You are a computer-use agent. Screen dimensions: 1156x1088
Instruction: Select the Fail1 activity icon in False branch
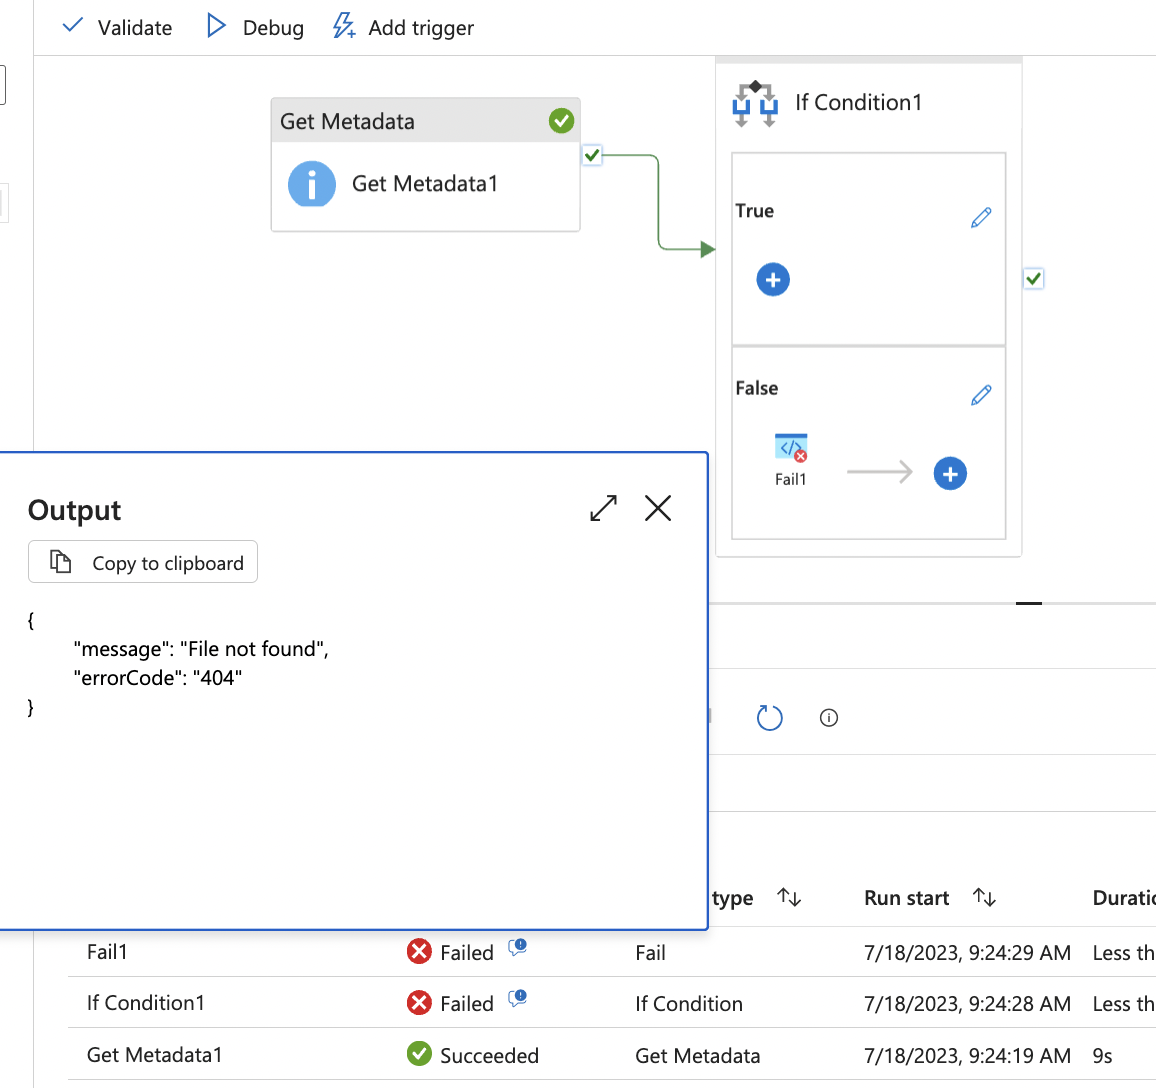click(x=791, y=448)
